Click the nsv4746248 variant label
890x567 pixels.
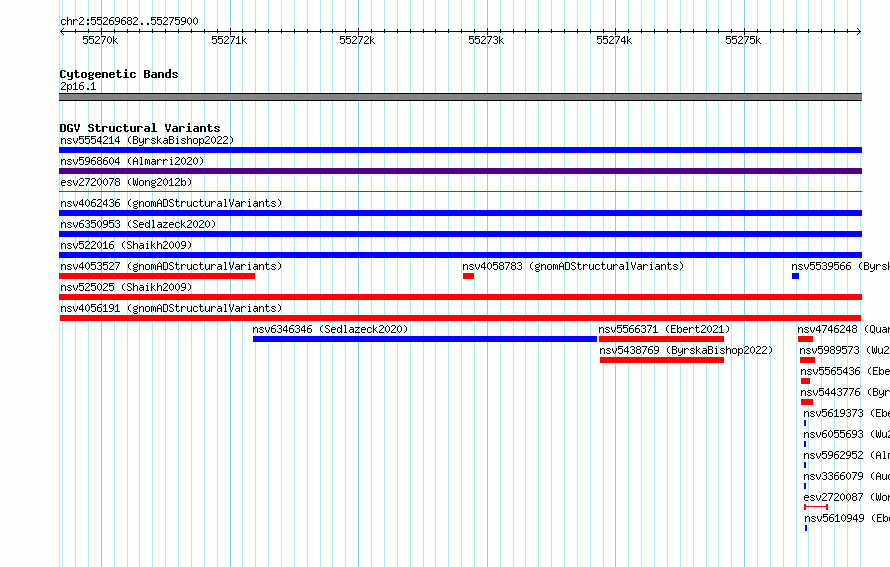point(843,329)
